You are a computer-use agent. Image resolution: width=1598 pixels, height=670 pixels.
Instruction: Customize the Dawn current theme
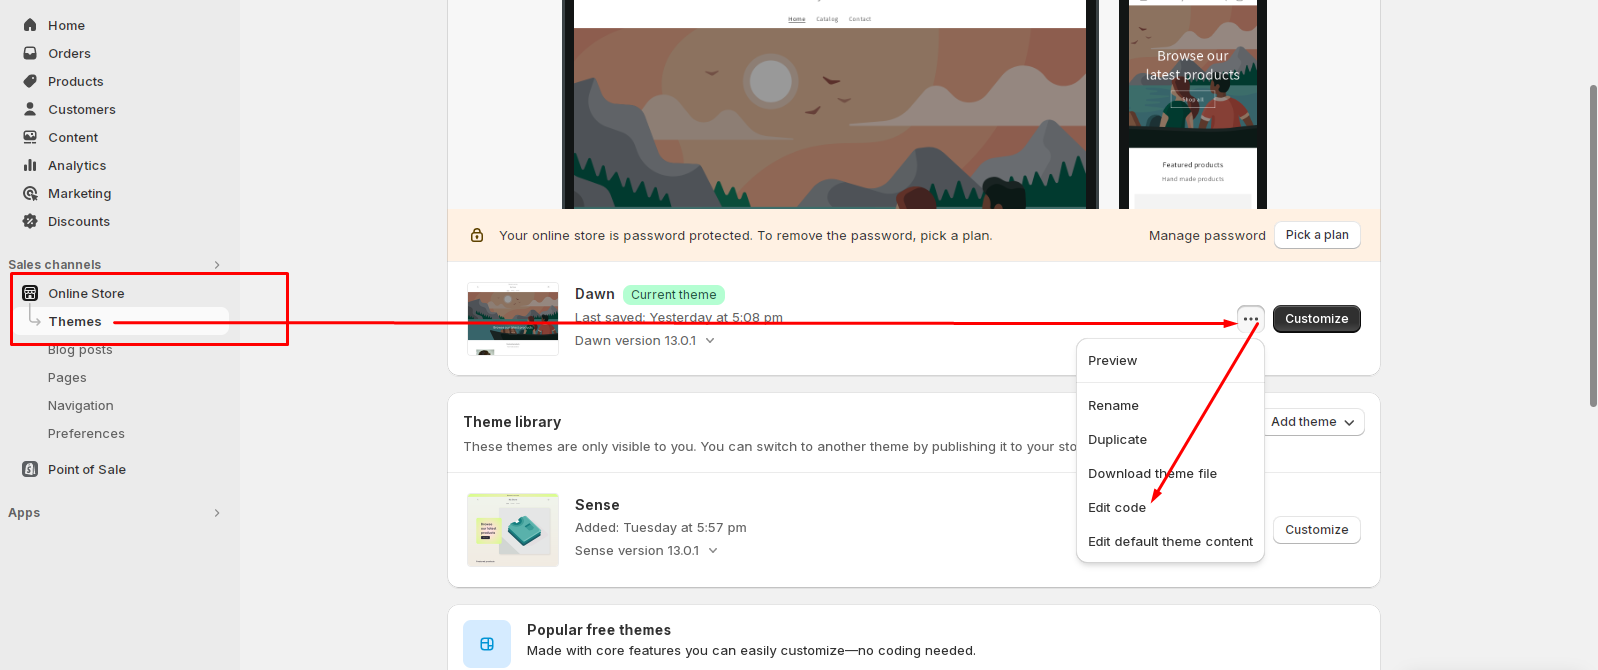[1316, 319]
